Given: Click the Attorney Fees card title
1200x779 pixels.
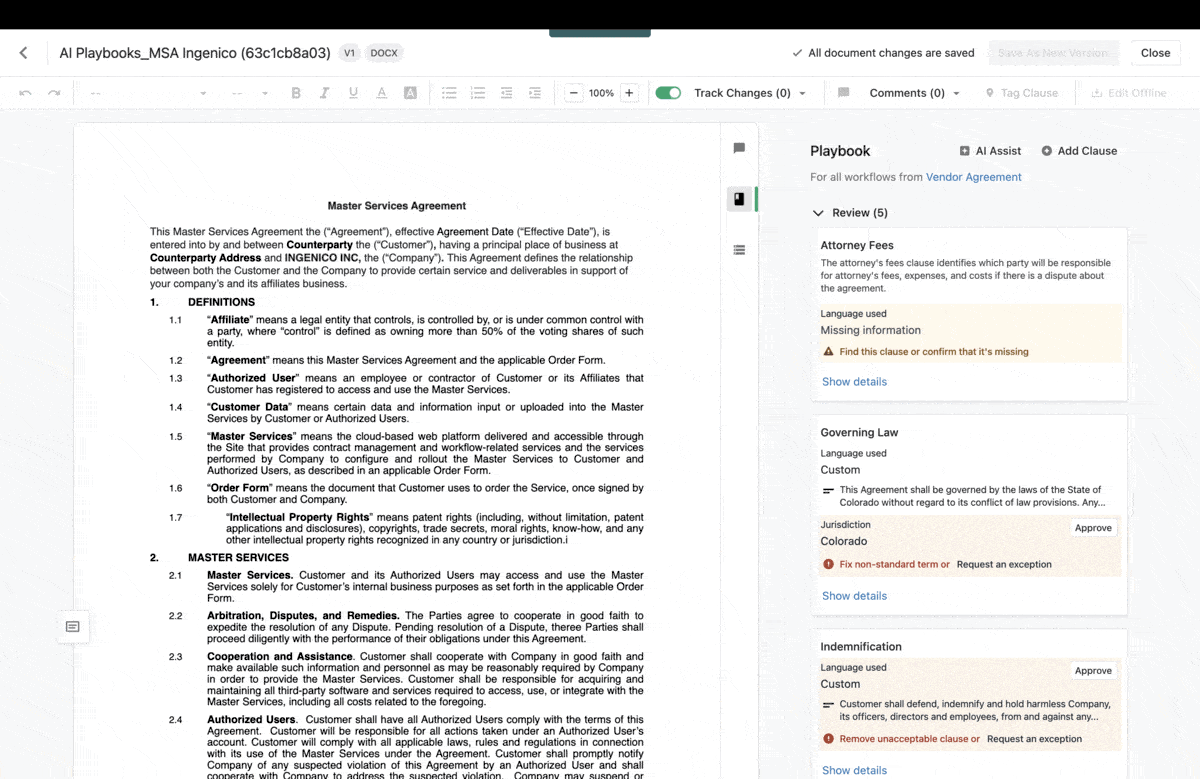Looking at the screenshot, I should click(x=857, y=245).
